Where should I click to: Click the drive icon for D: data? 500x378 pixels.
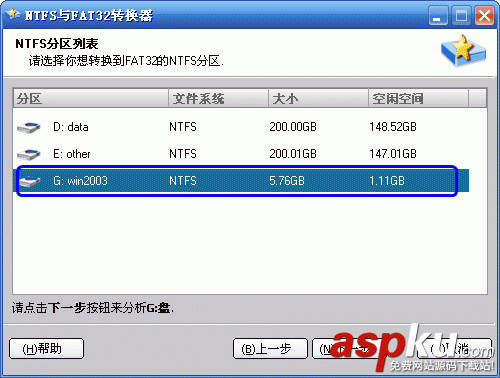tap(29, 127)
